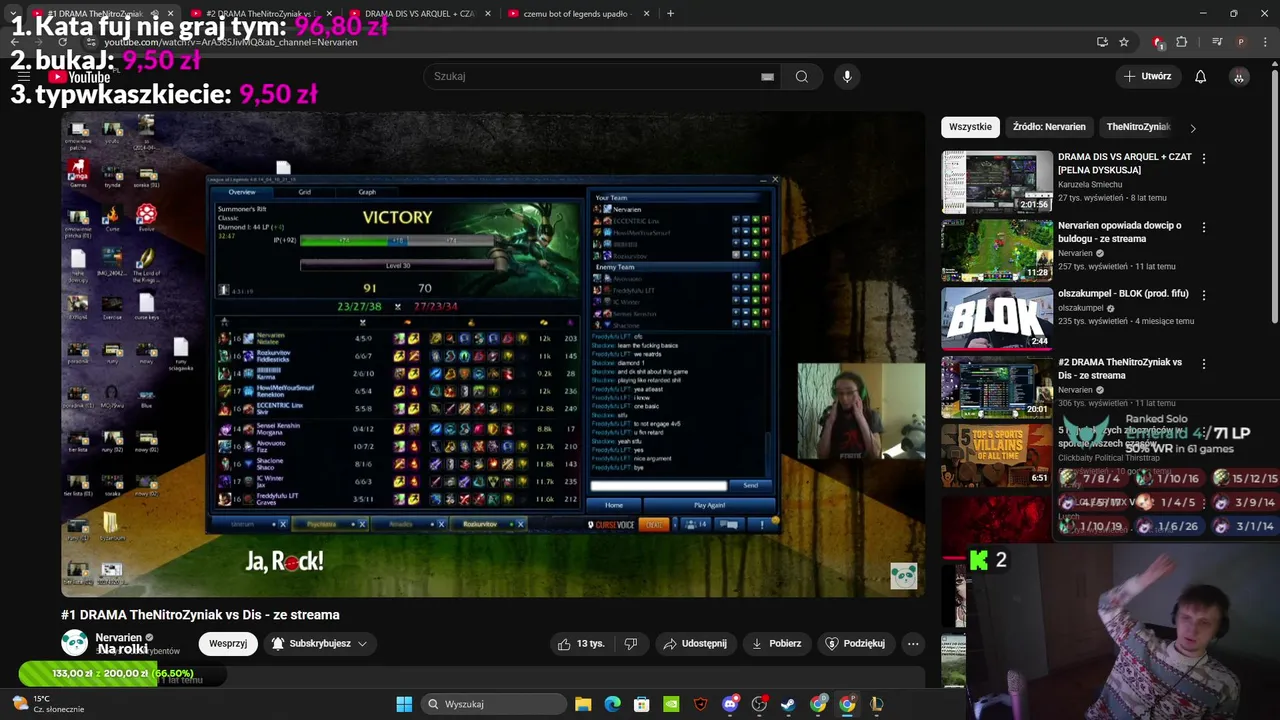Click the YouTube video player area
The width and height of the screenshot is (1280, 720).
click(x=493, y=355)
